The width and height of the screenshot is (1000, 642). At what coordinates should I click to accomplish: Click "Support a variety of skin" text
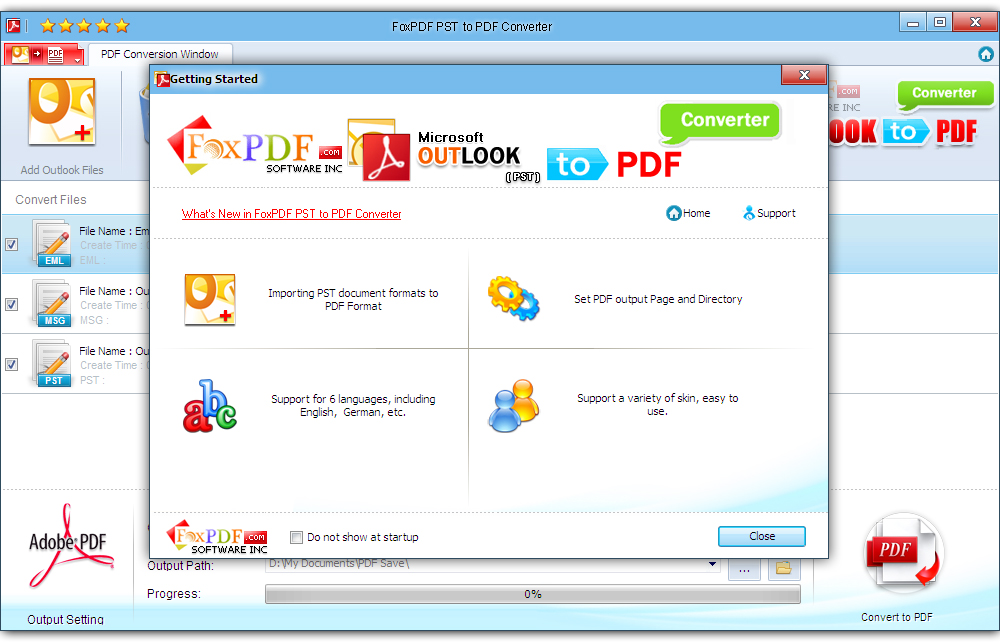(658, 404)
